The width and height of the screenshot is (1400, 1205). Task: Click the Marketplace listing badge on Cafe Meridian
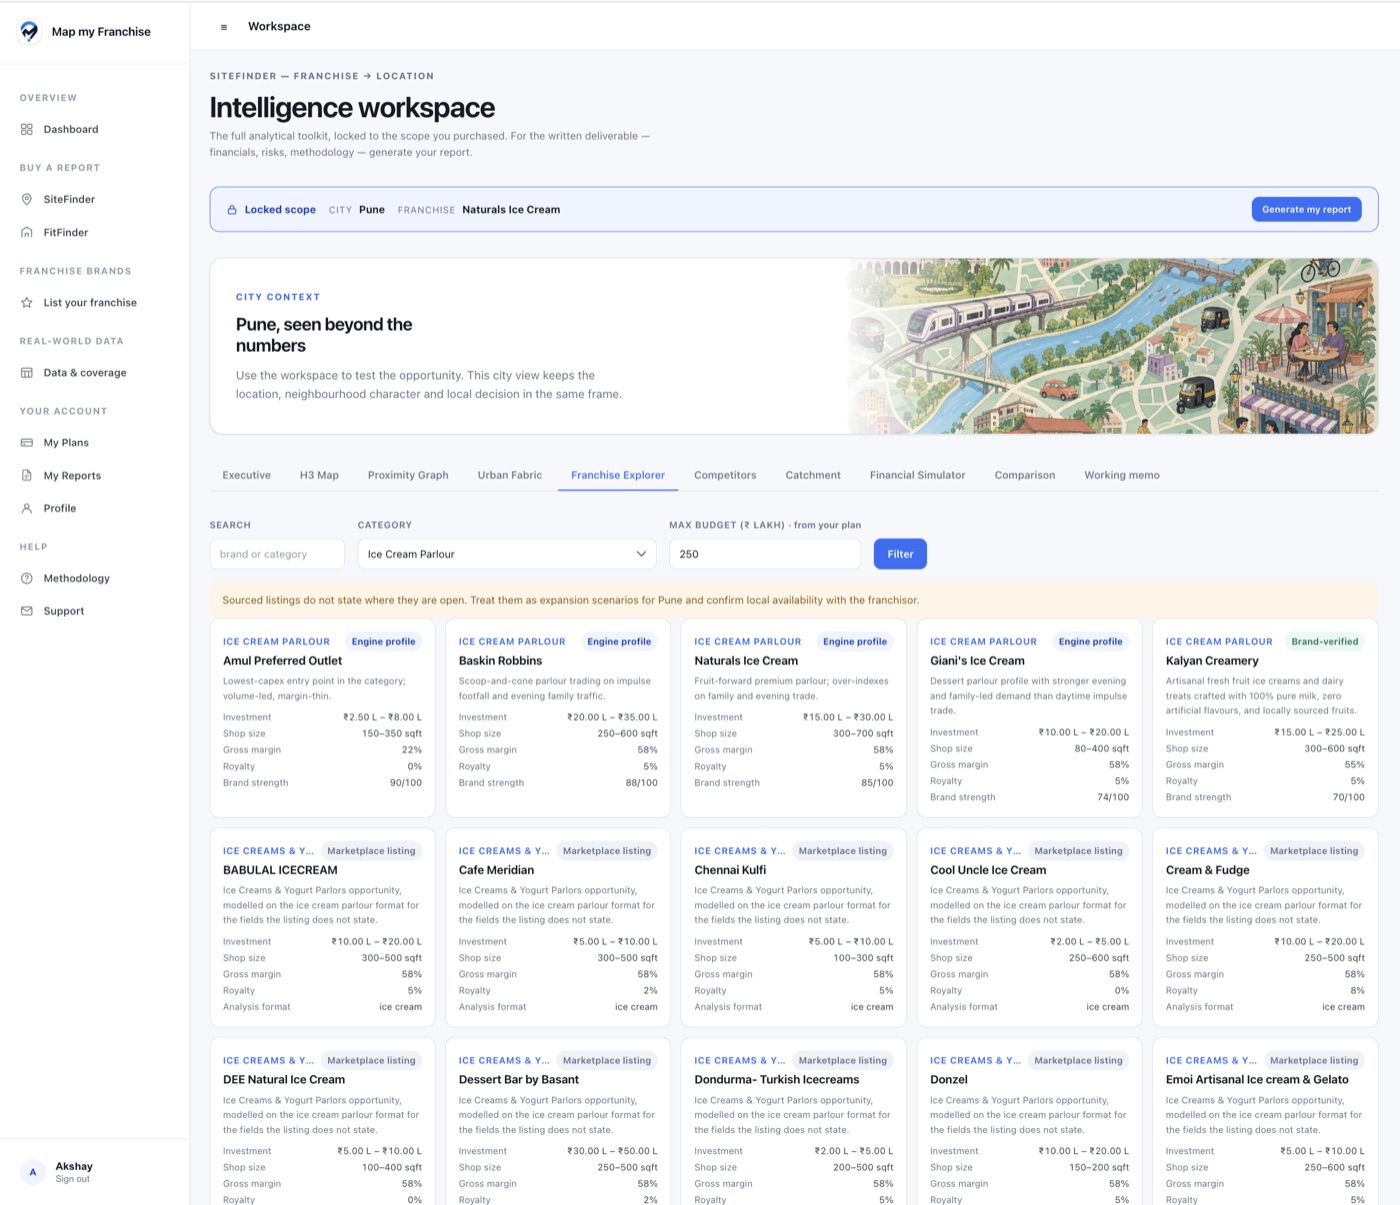[x=607, y=851]
